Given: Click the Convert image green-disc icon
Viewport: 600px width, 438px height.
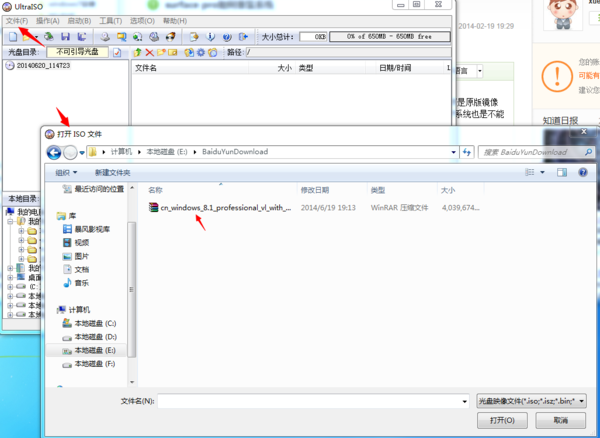Looking at the screenshot, I should pyautogui.click(x=138, y=37).
